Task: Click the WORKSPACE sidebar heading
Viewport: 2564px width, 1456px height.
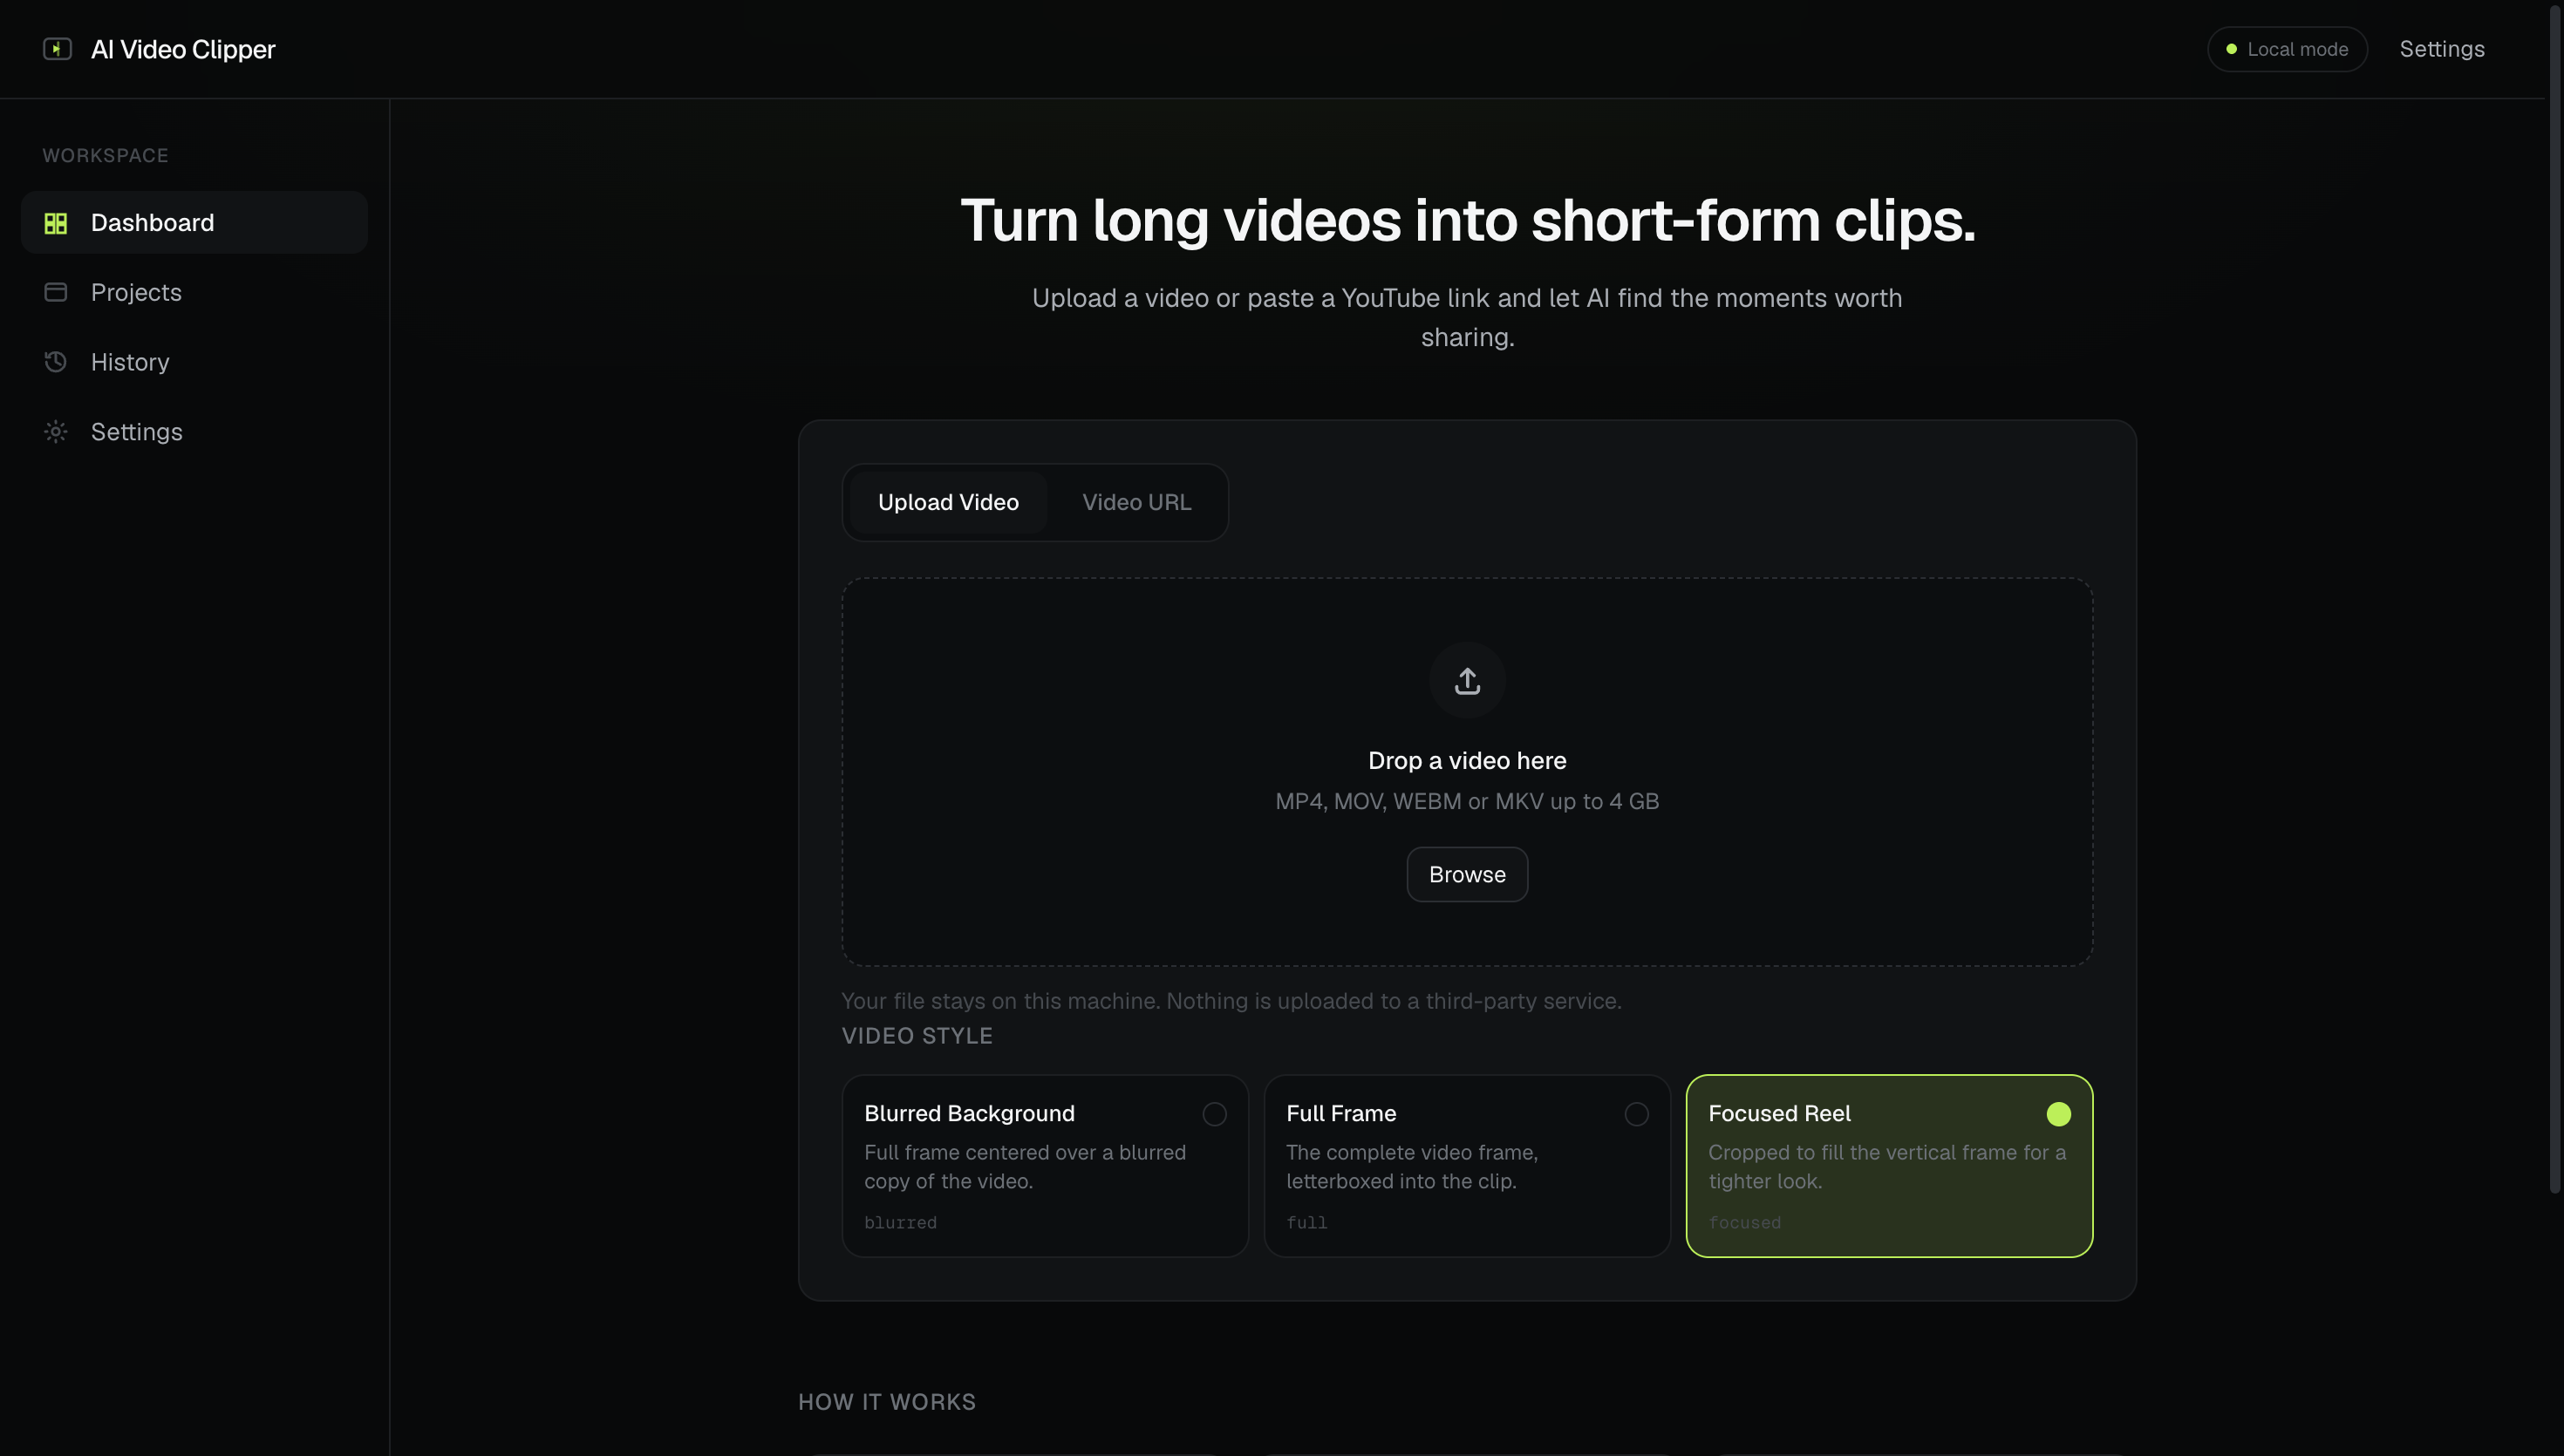Action: [105, 155]
